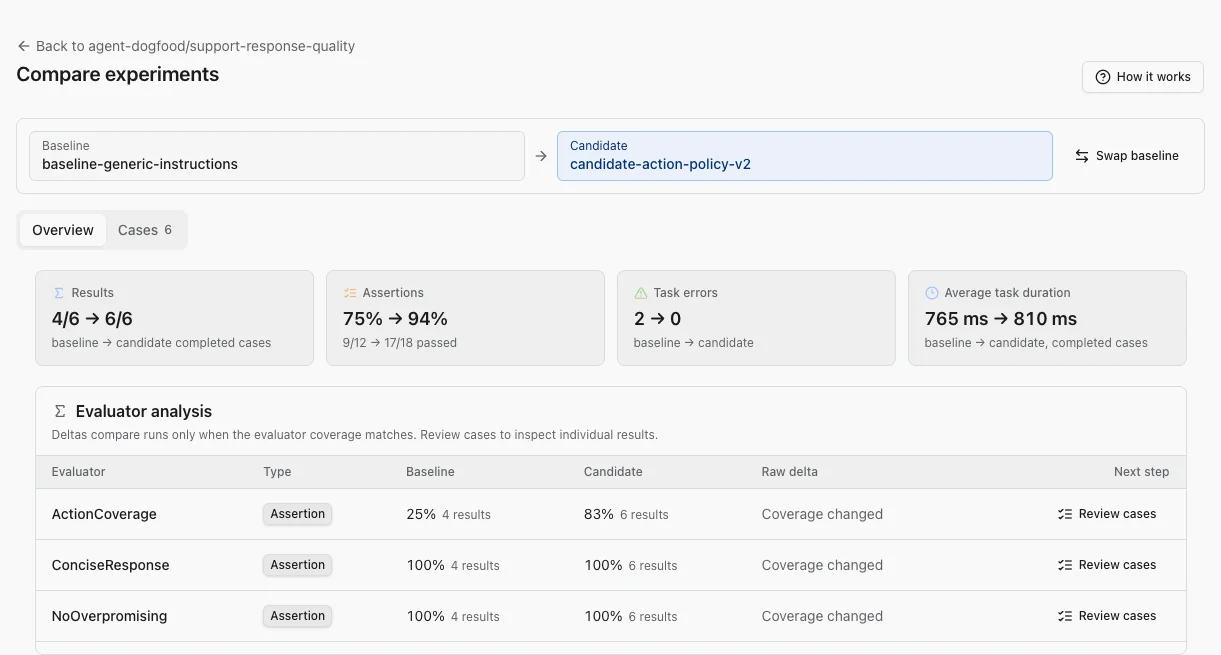Click the Baseline column header
Viewport: 1221px width, 655px height.
pos(430,472)
